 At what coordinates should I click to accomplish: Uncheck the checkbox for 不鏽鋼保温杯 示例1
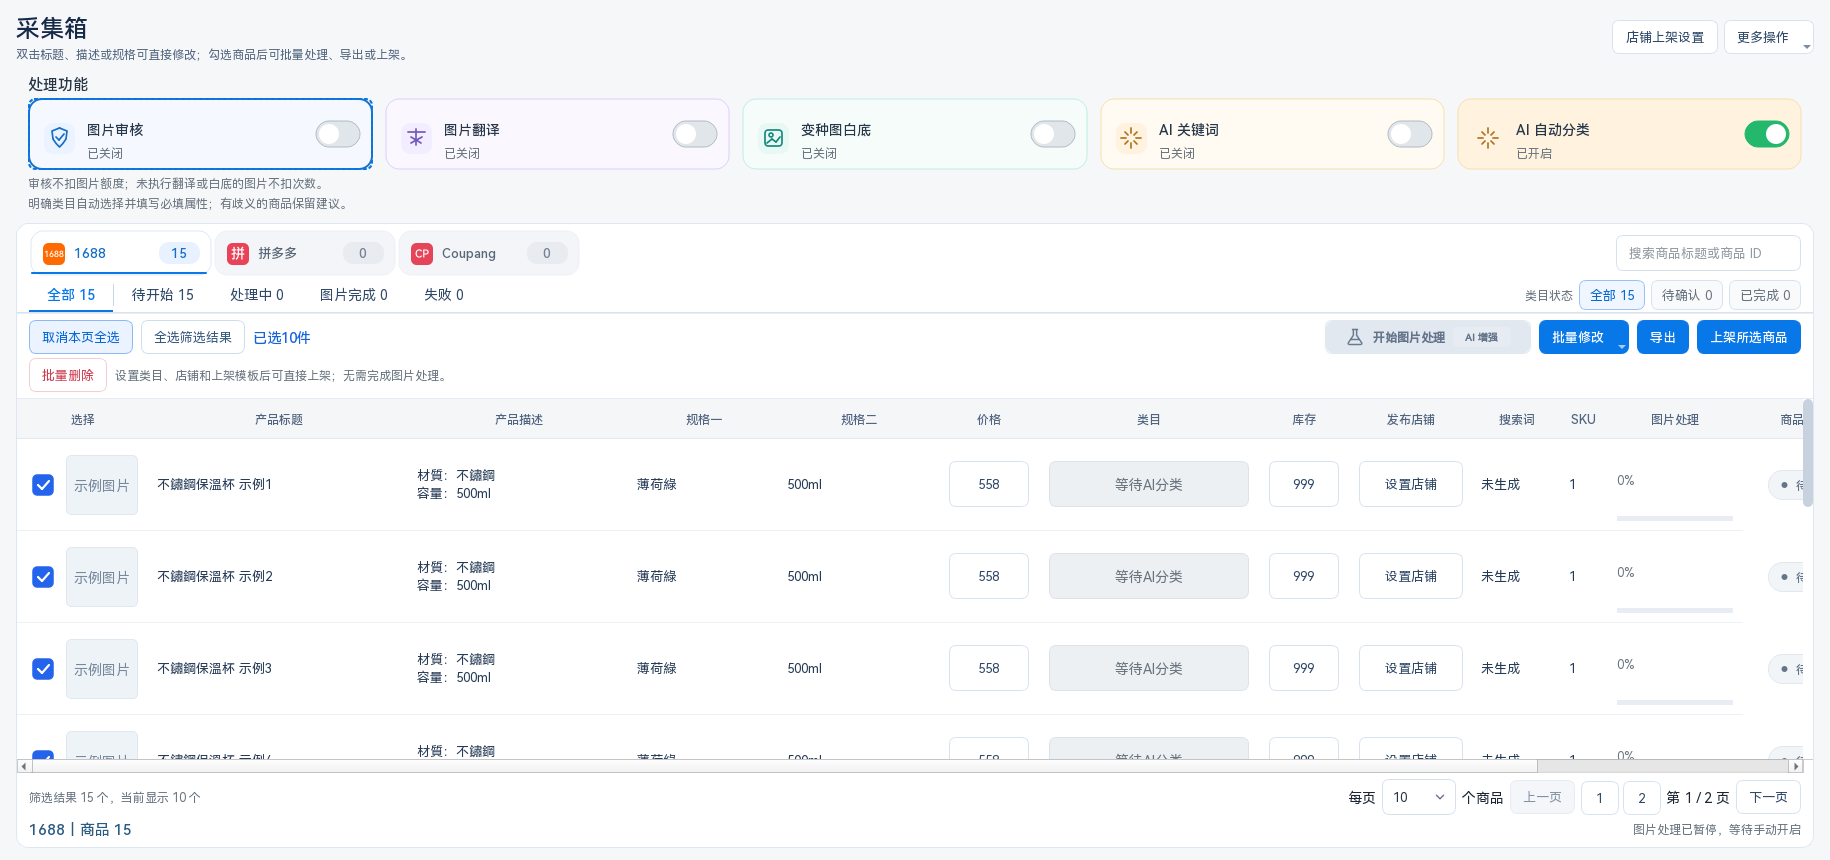(x=43, y=485)
